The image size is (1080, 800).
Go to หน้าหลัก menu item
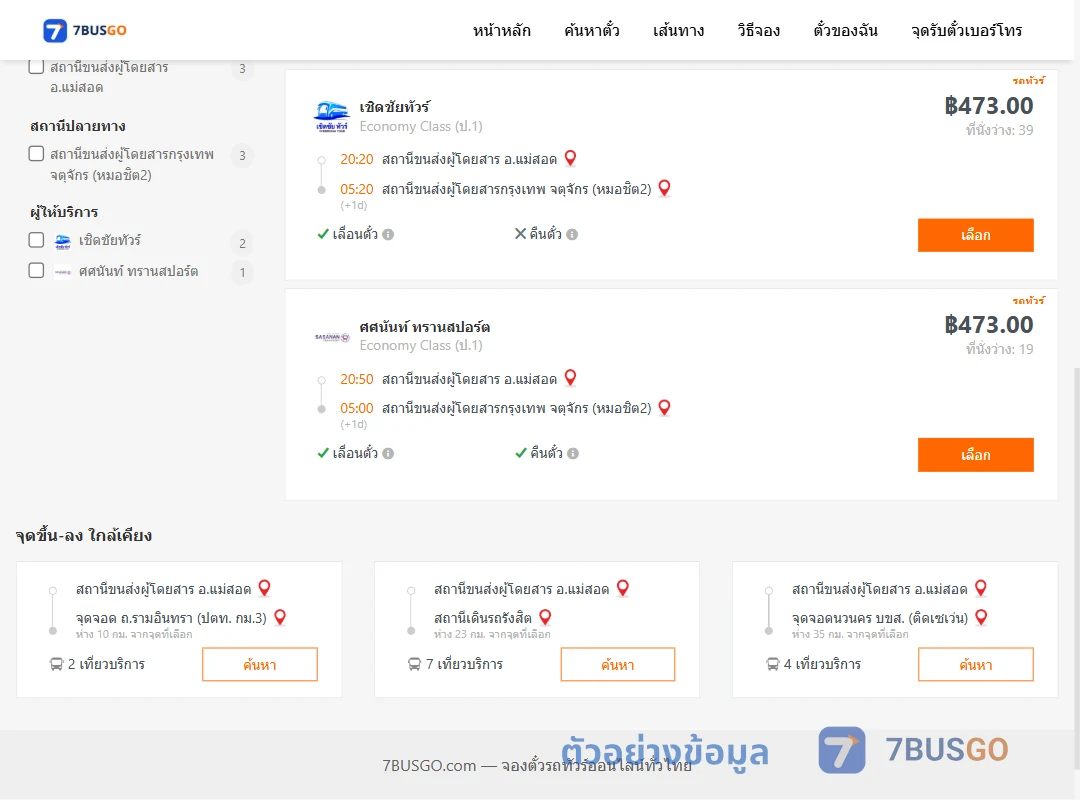501,30
